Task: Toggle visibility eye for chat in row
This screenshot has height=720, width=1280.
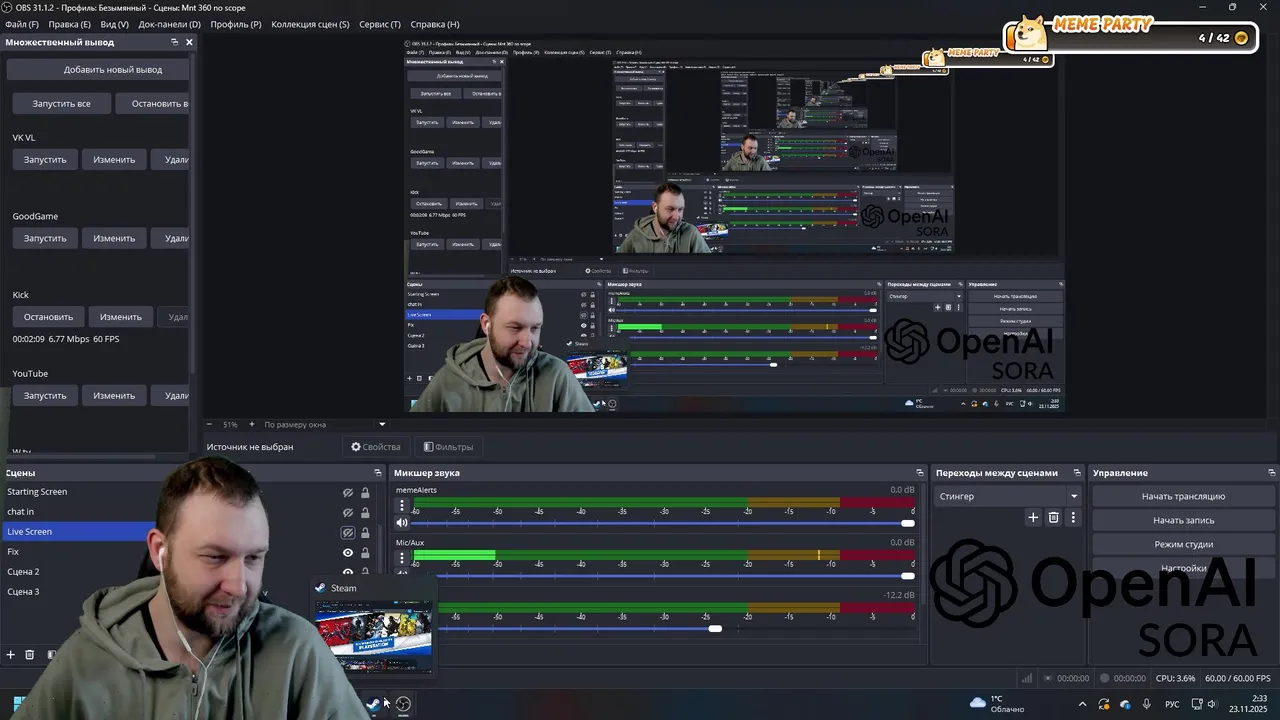Action: pos(348,513)
